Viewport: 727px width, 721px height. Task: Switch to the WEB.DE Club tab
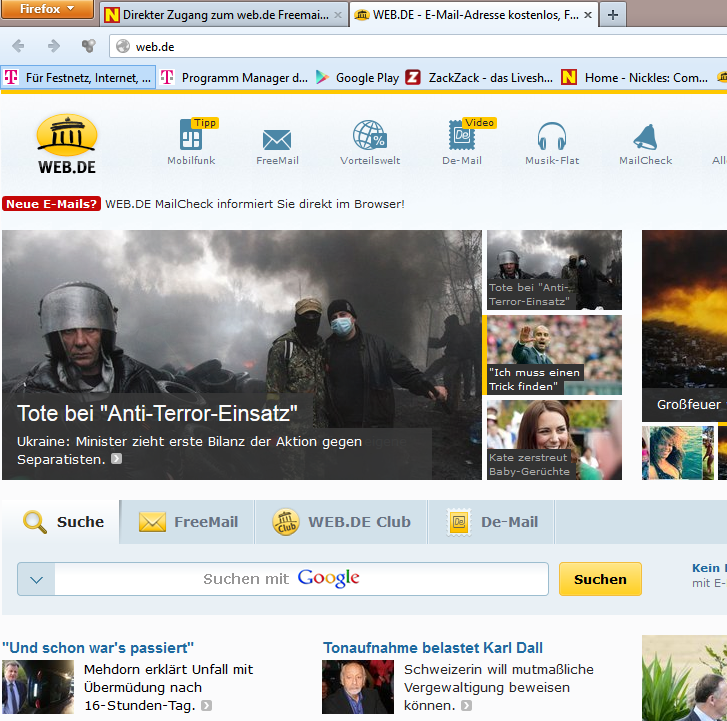341,522
